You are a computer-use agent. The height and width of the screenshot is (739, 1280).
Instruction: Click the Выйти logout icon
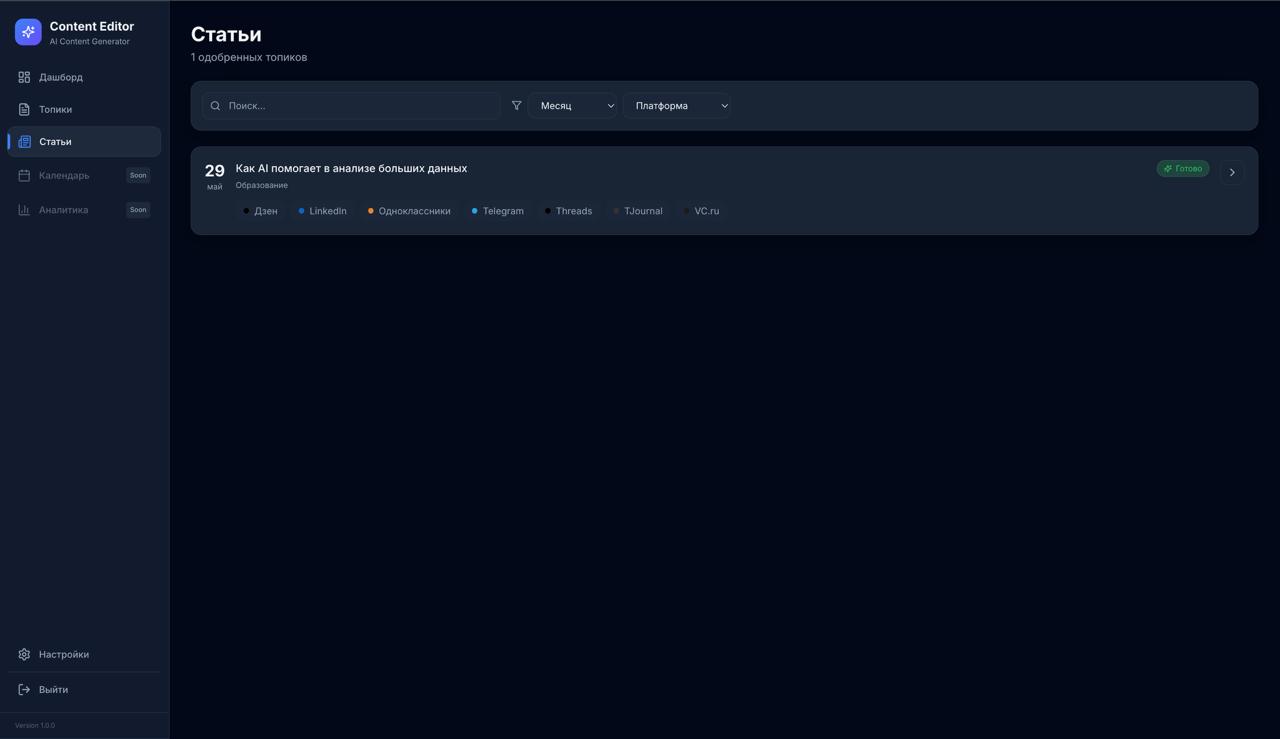tap(24, 689)
